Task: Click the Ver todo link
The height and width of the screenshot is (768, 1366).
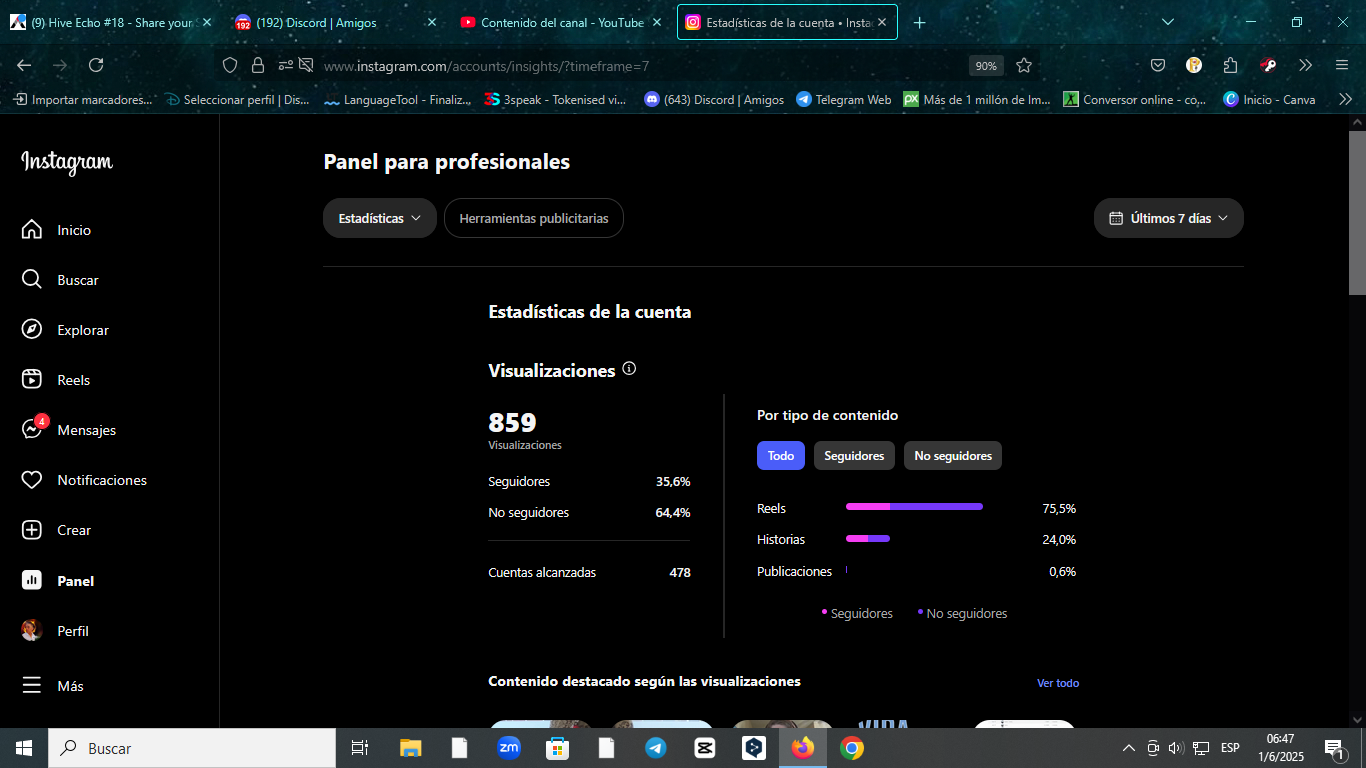Action: [1058, 683]
